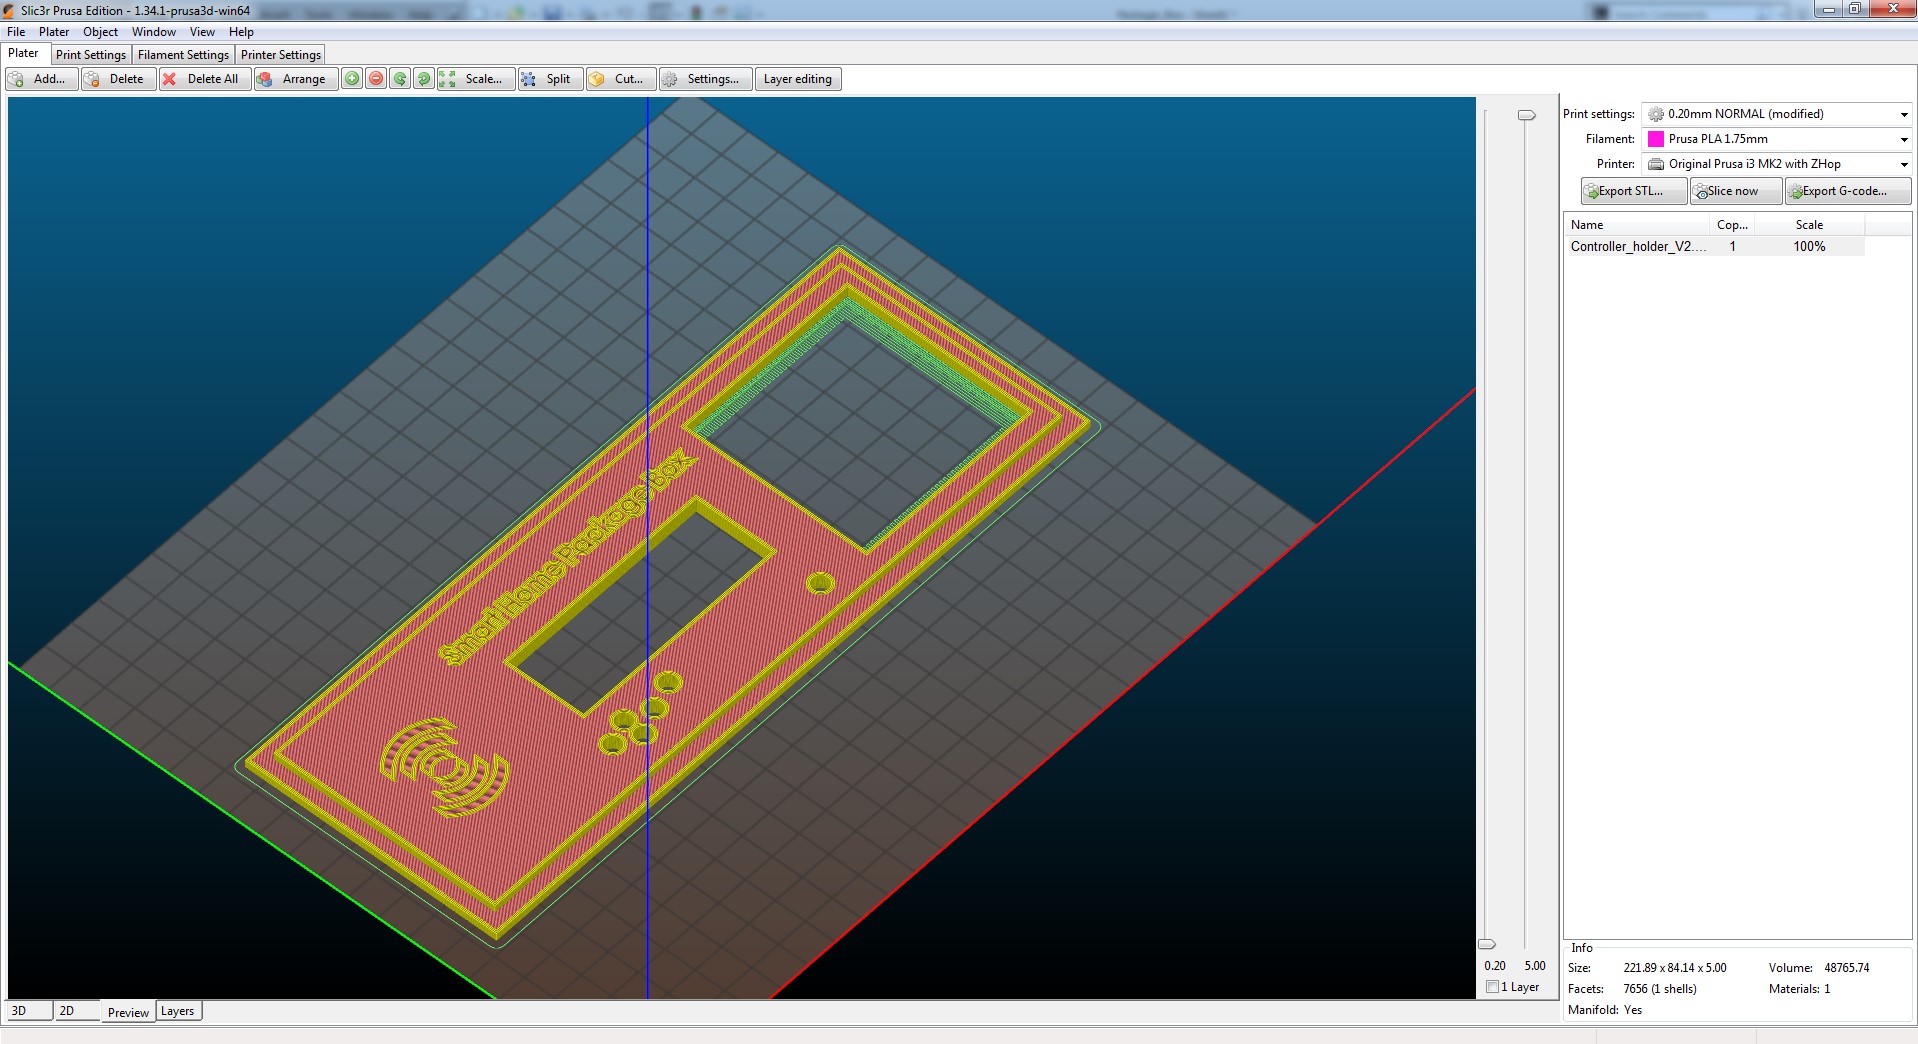Click the gear icon in Print settings
This screenshot has width=1918, height=1044.
point(1656,114)
